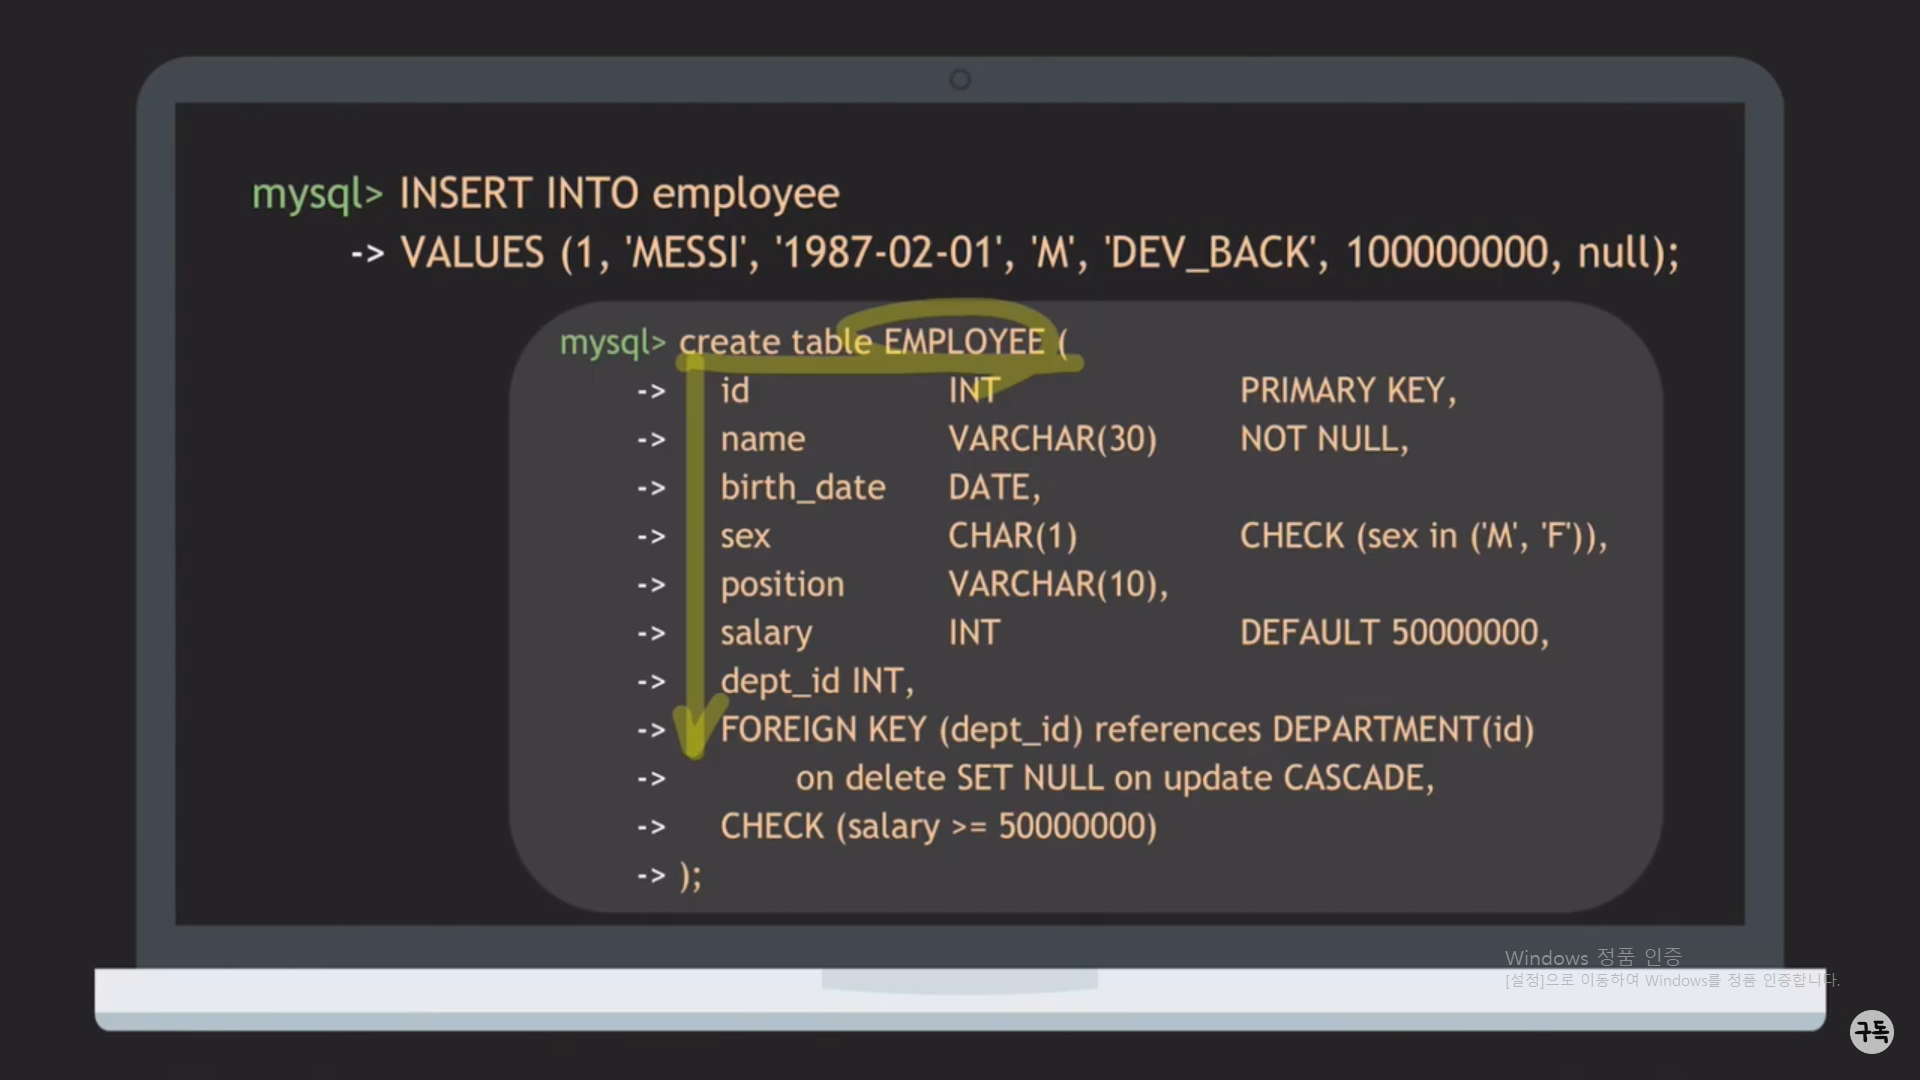Click the DEFAULT 50000000 text
The width and height of the screenshot is (1920, 1080).
point(1393,632)
